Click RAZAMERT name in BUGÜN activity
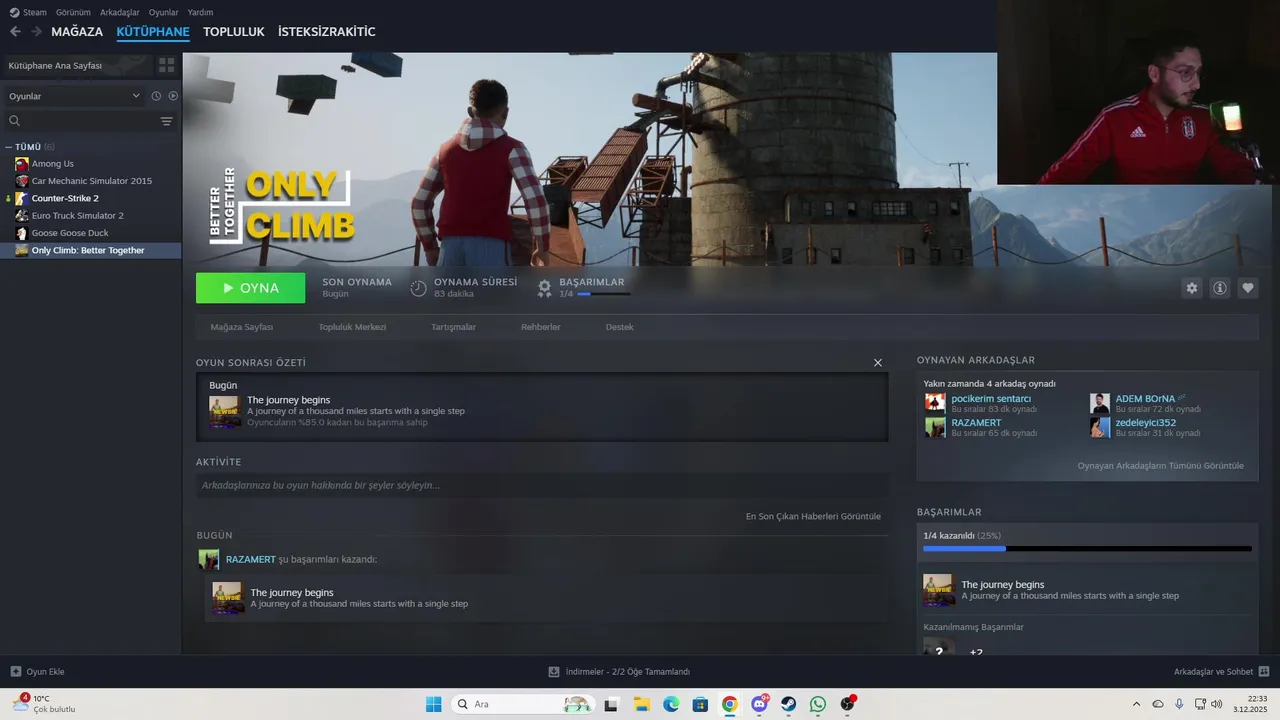Viewport: 1280px width, 720px height. (x=250, y=559)
